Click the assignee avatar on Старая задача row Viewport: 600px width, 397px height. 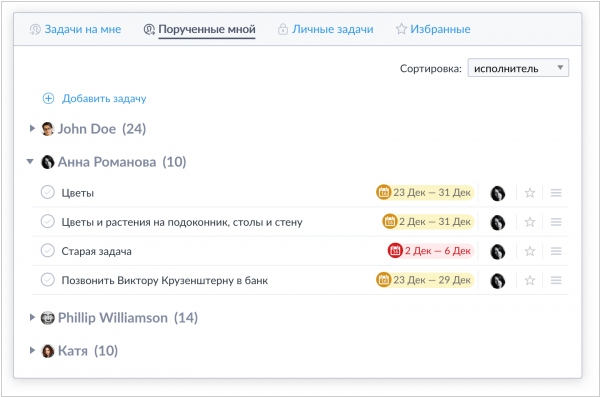pos(497,252)
